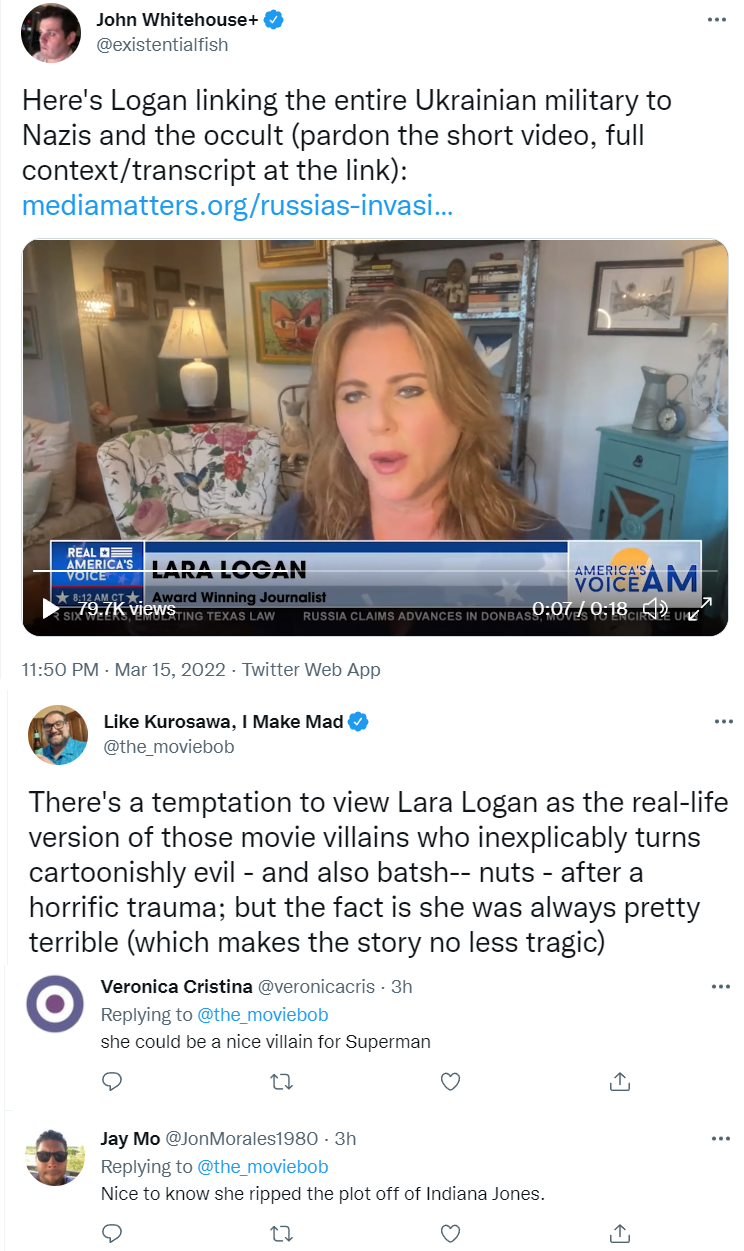Image resolution: width=744 pixels, height=1251 pixels.
Task: Reply to Veronica Cristina's tweet
Action: coord(113,1081)
